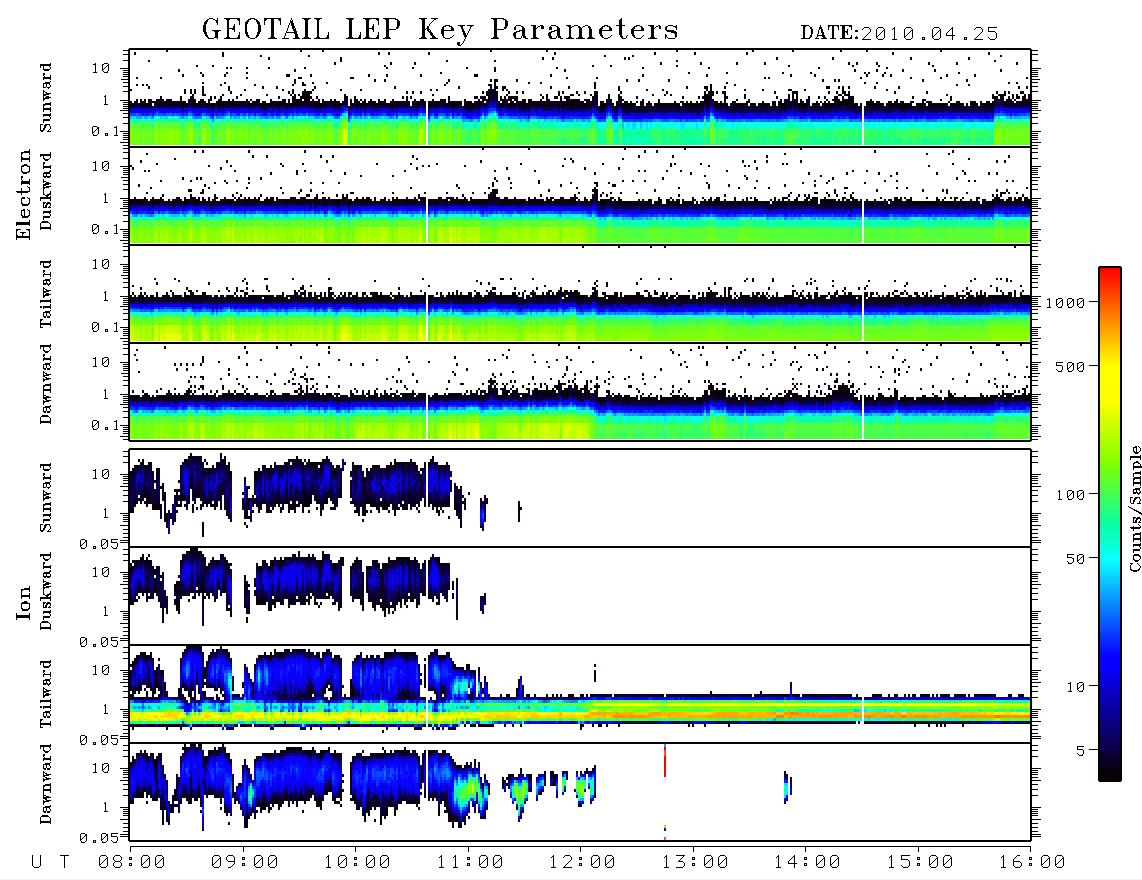Click the color scale bar
The width and height of the screenshot is (1142, 880).
coord(1110,525)
